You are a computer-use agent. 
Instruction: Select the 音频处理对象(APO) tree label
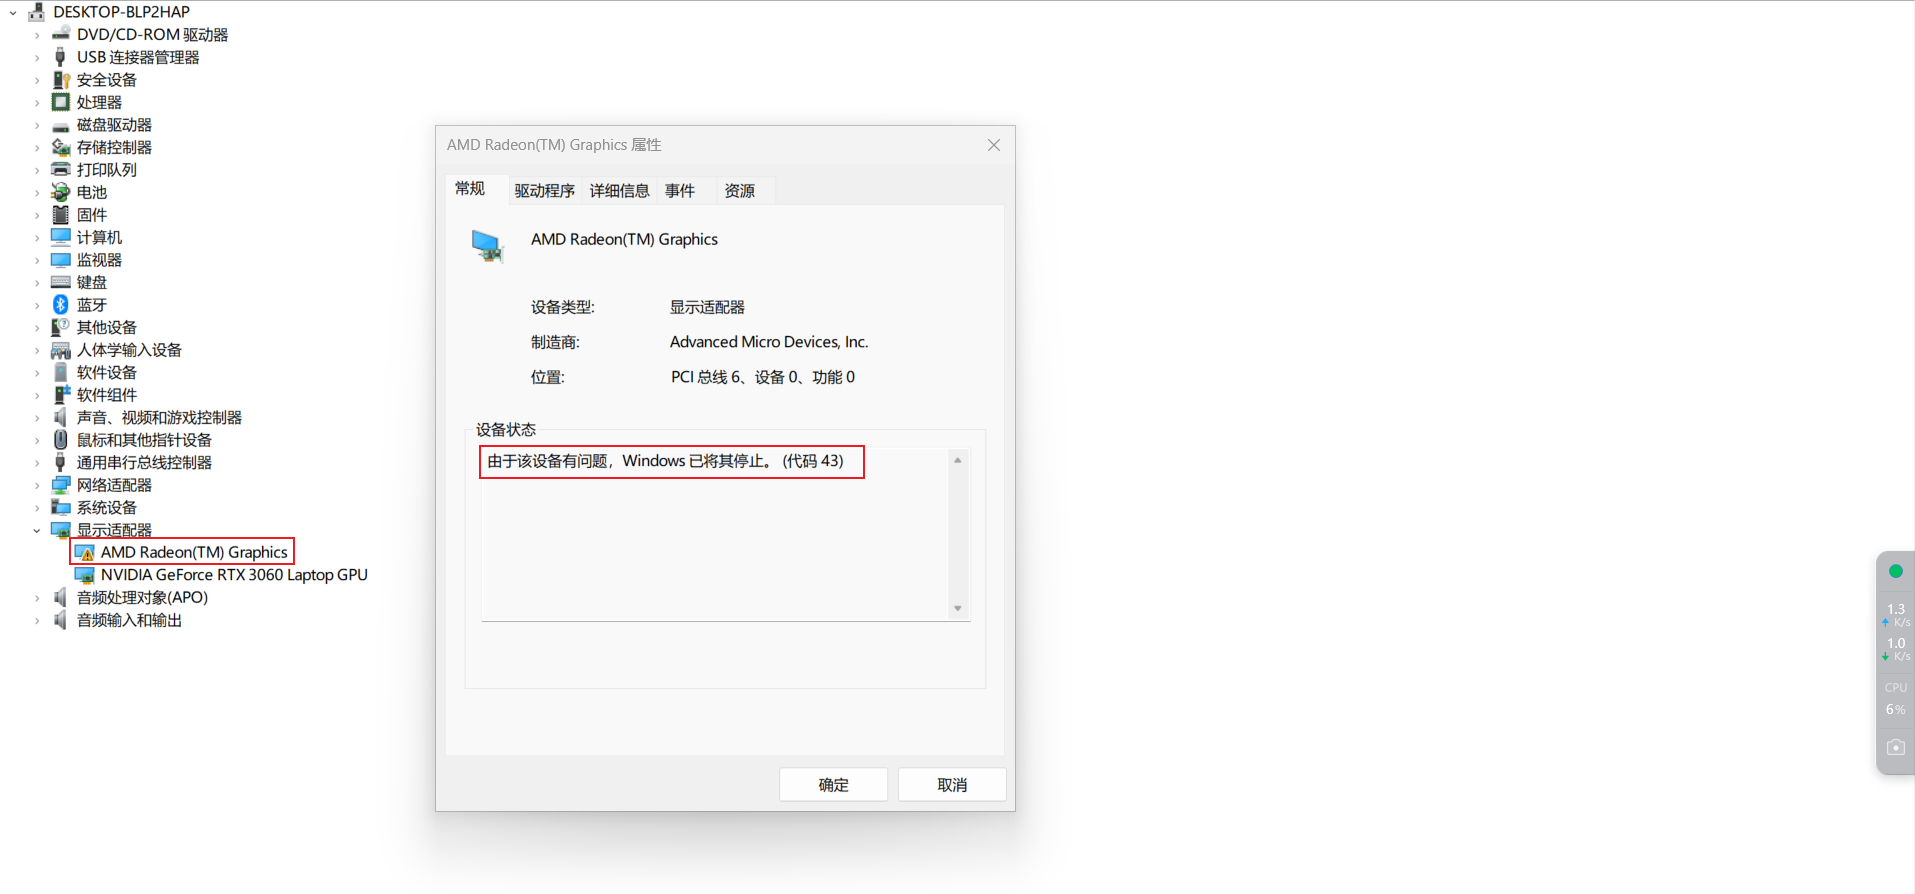(x=142, y=597)
